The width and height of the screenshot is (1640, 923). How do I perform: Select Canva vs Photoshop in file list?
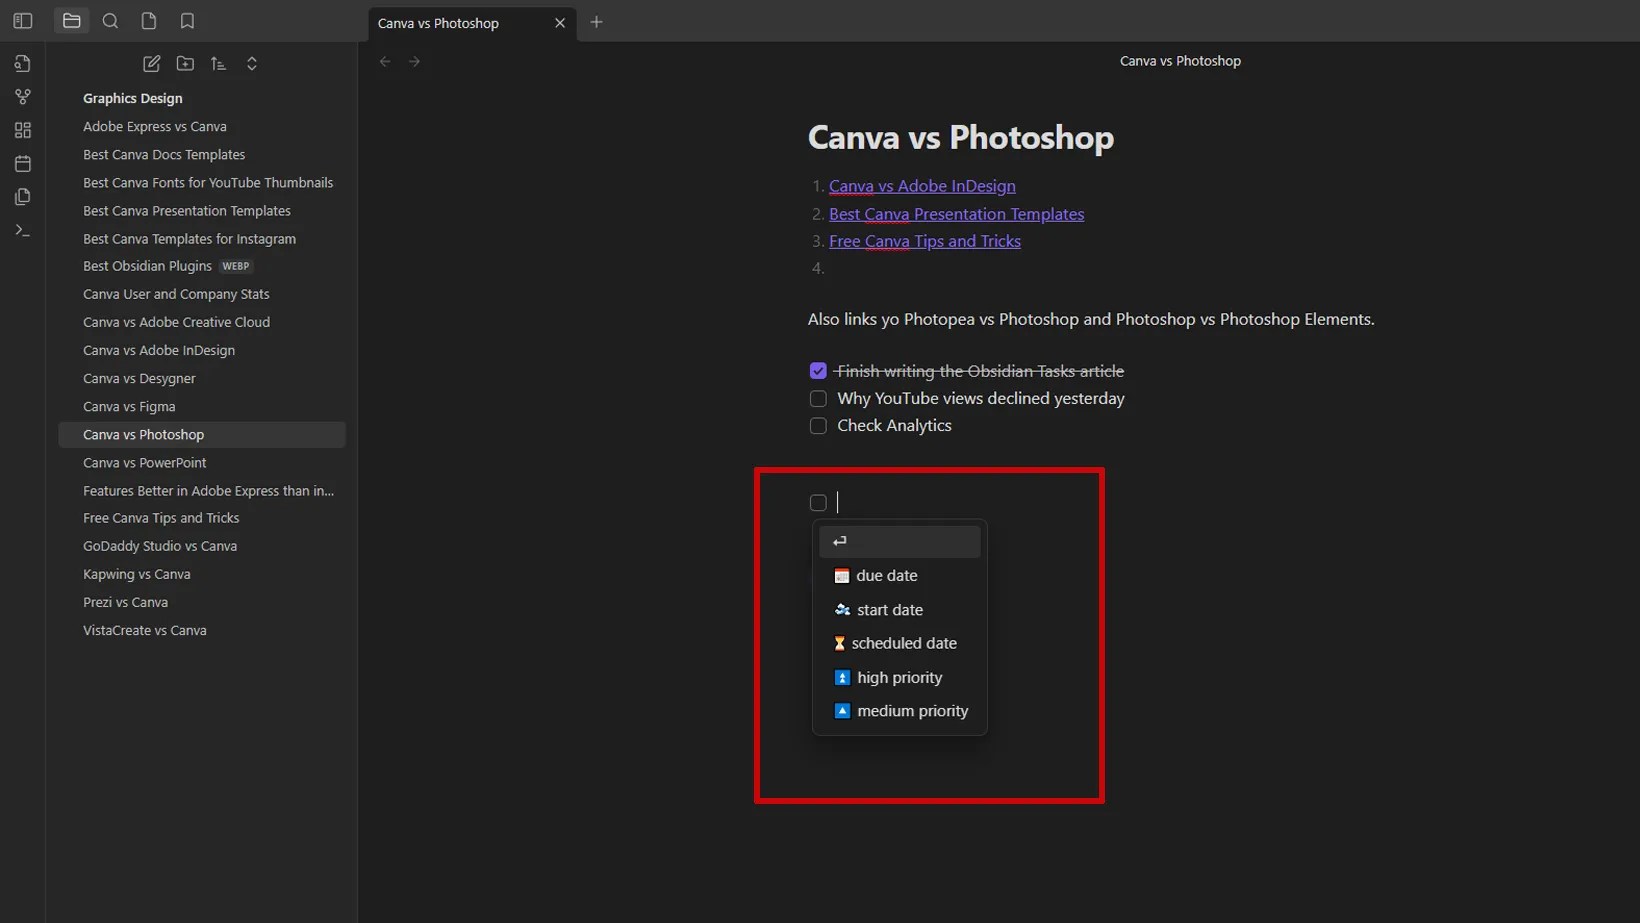202,434
